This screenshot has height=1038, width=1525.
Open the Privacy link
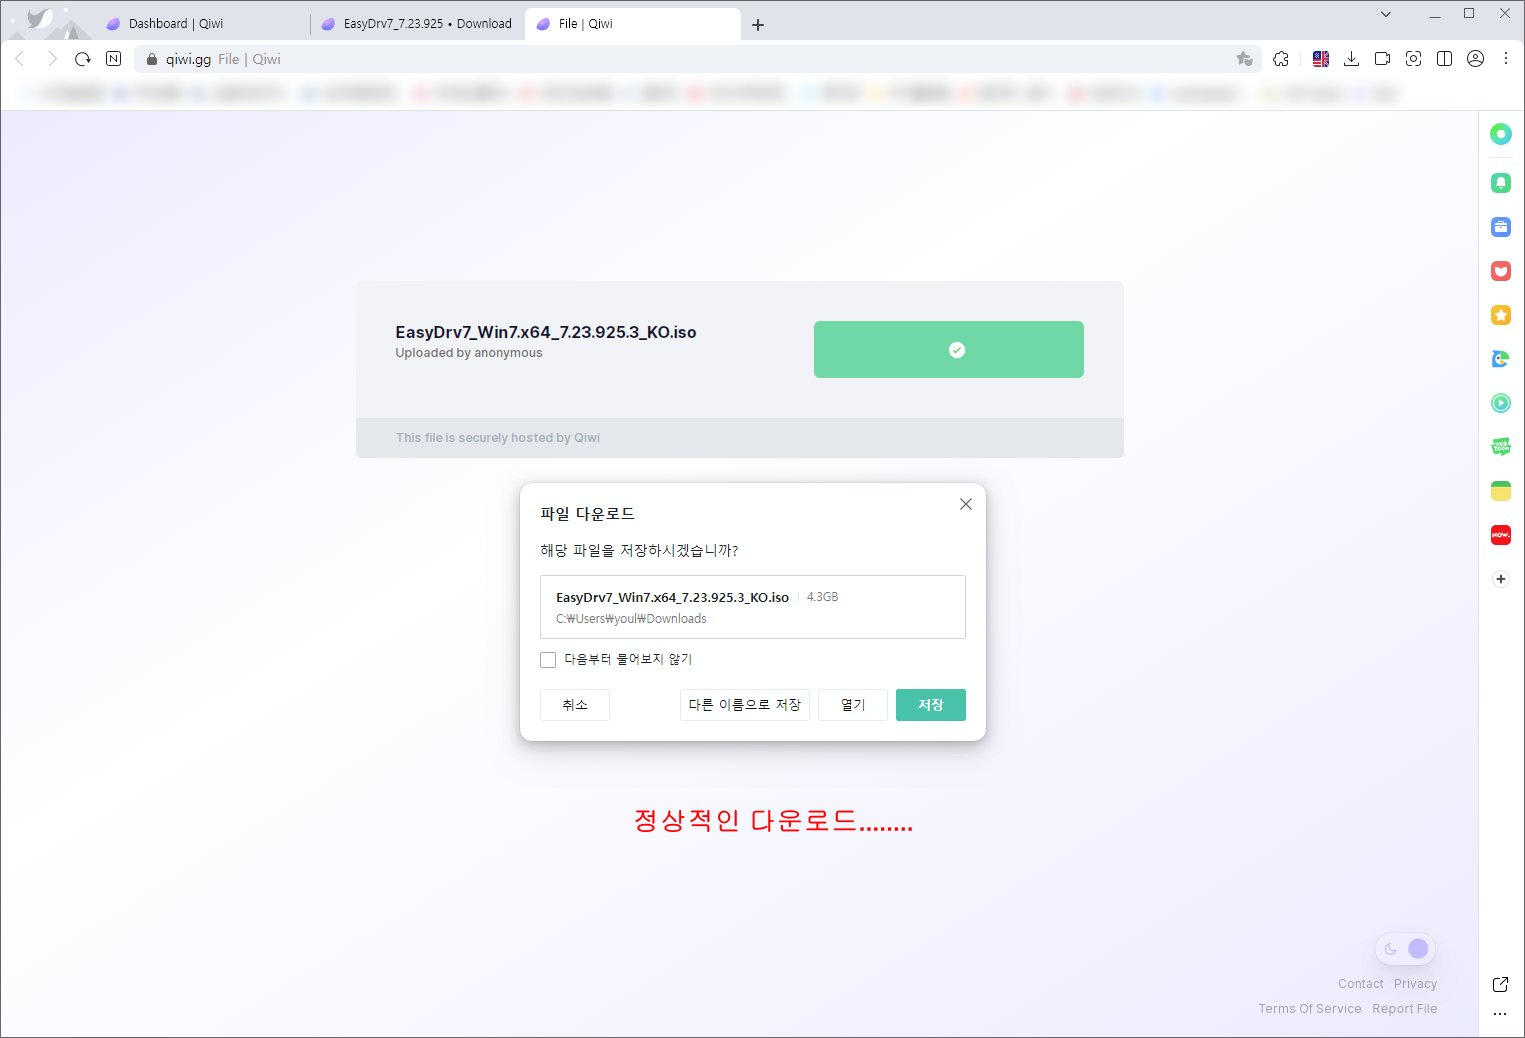(x=1416, y=984)
